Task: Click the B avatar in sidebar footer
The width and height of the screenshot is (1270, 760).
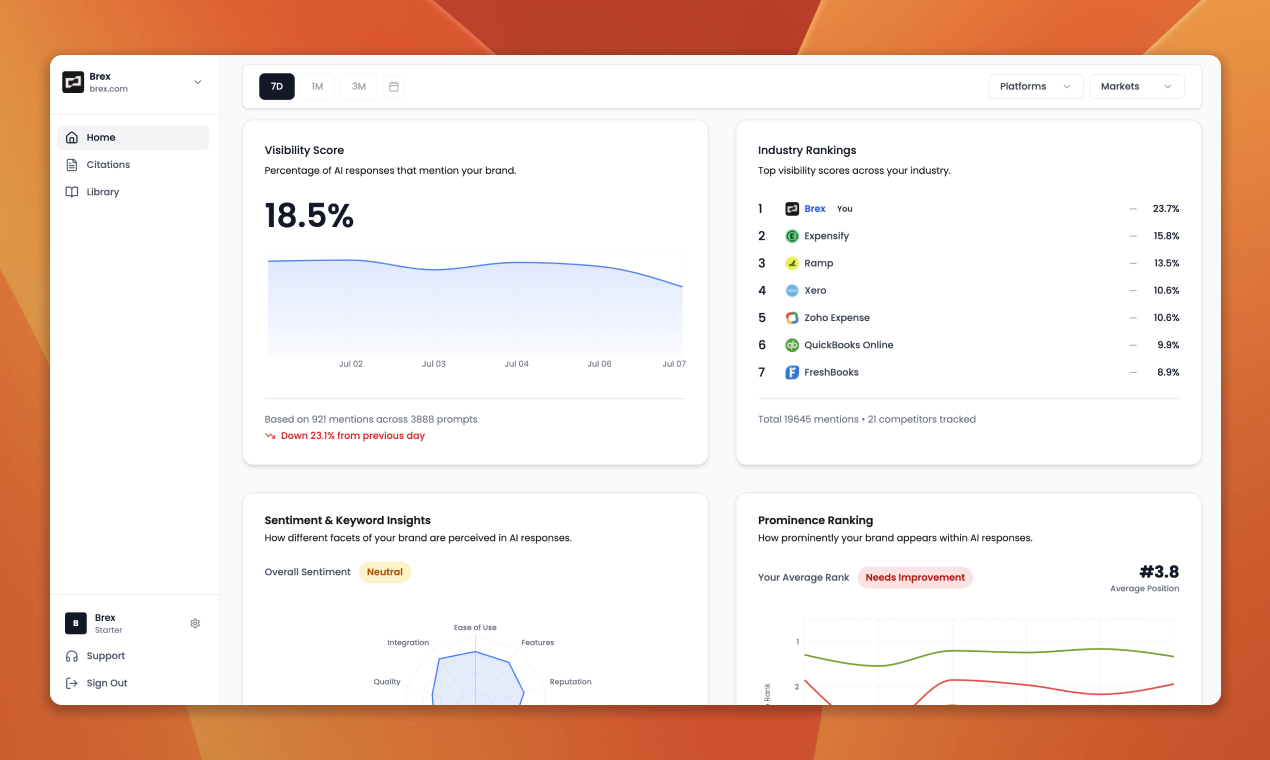Action: click(76, 623)
